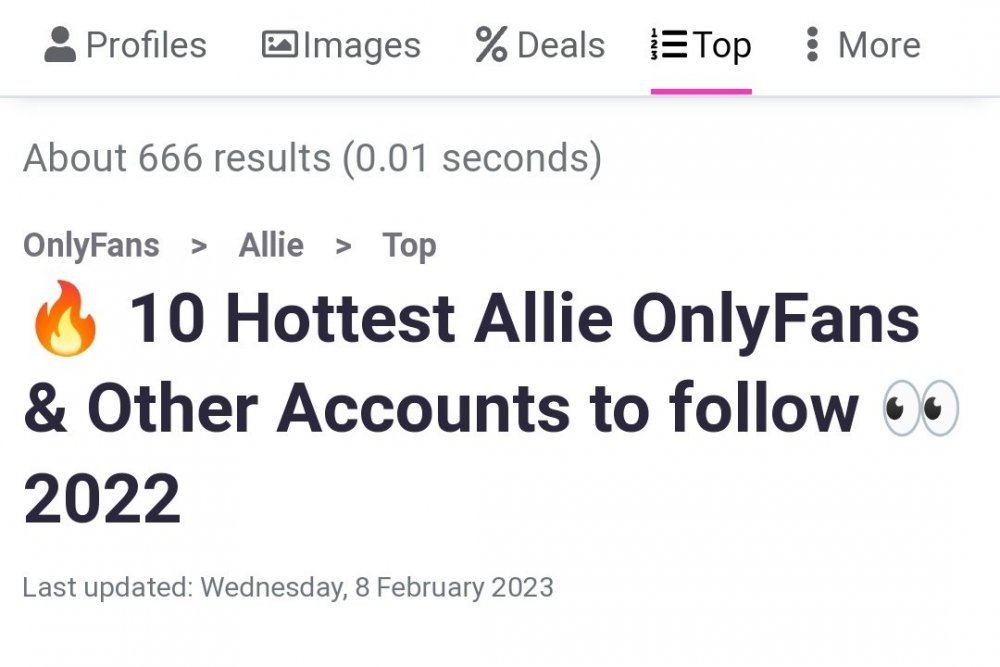Click the More three-dots icon
This screenshot has width=1000, height=667.
click(x=812, y=45)
